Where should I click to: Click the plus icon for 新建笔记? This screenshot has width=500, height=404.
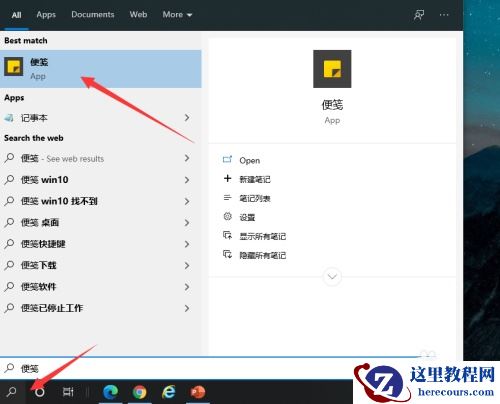227,179
